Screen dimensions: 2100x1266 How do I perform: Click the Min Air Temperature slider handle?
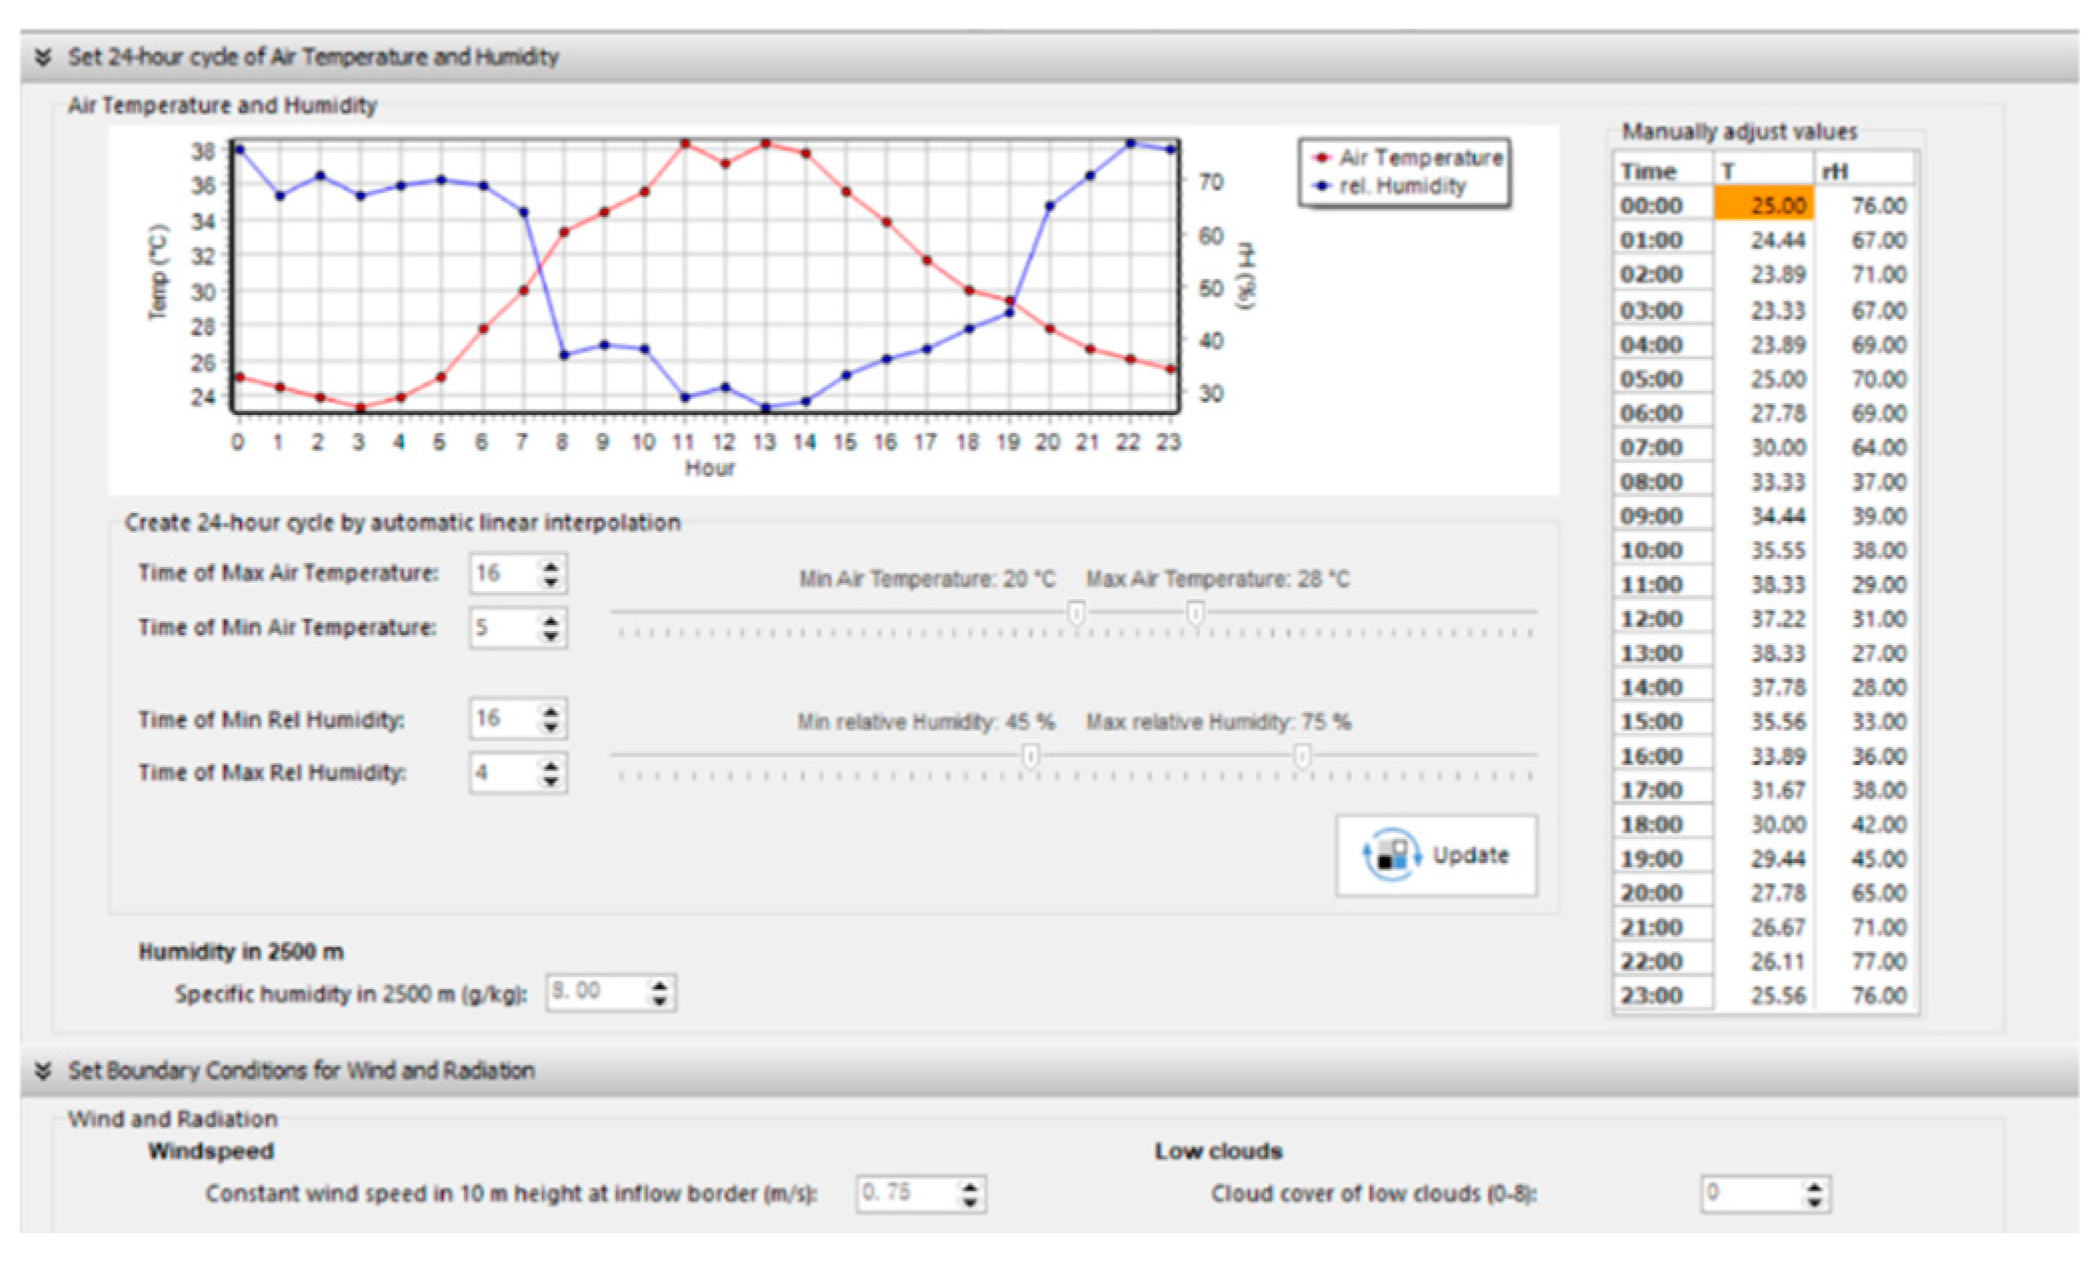click(1076, 612)
